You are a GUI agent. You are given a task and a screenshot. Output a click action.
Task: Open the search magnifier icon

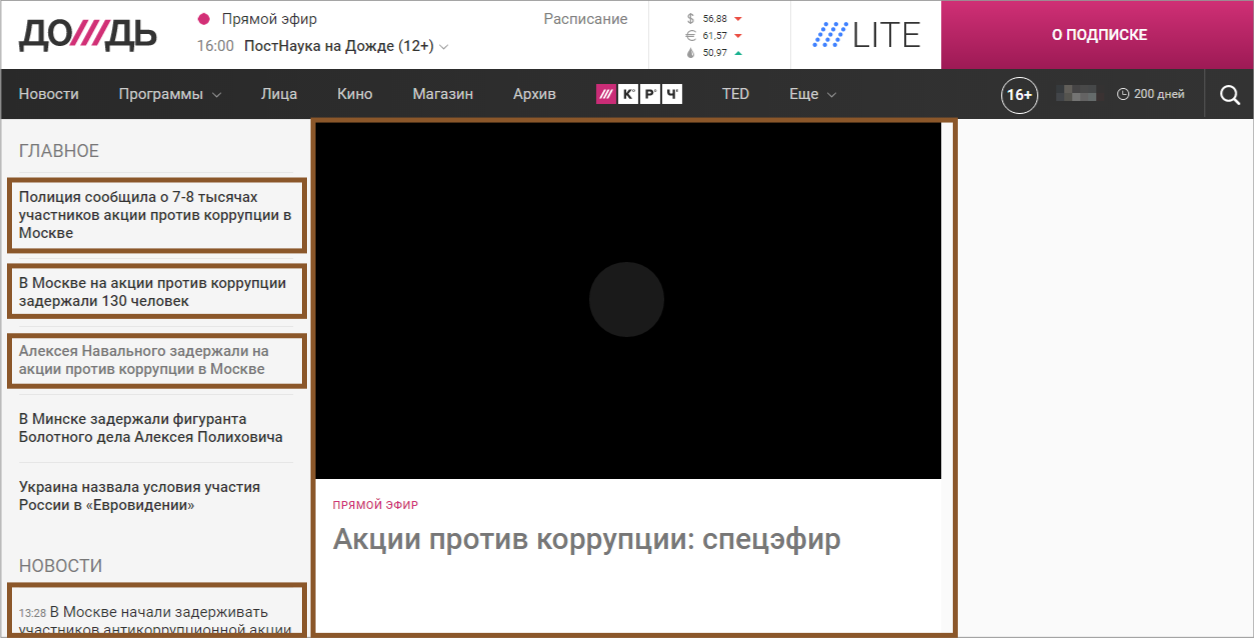tap(1229, 95)
